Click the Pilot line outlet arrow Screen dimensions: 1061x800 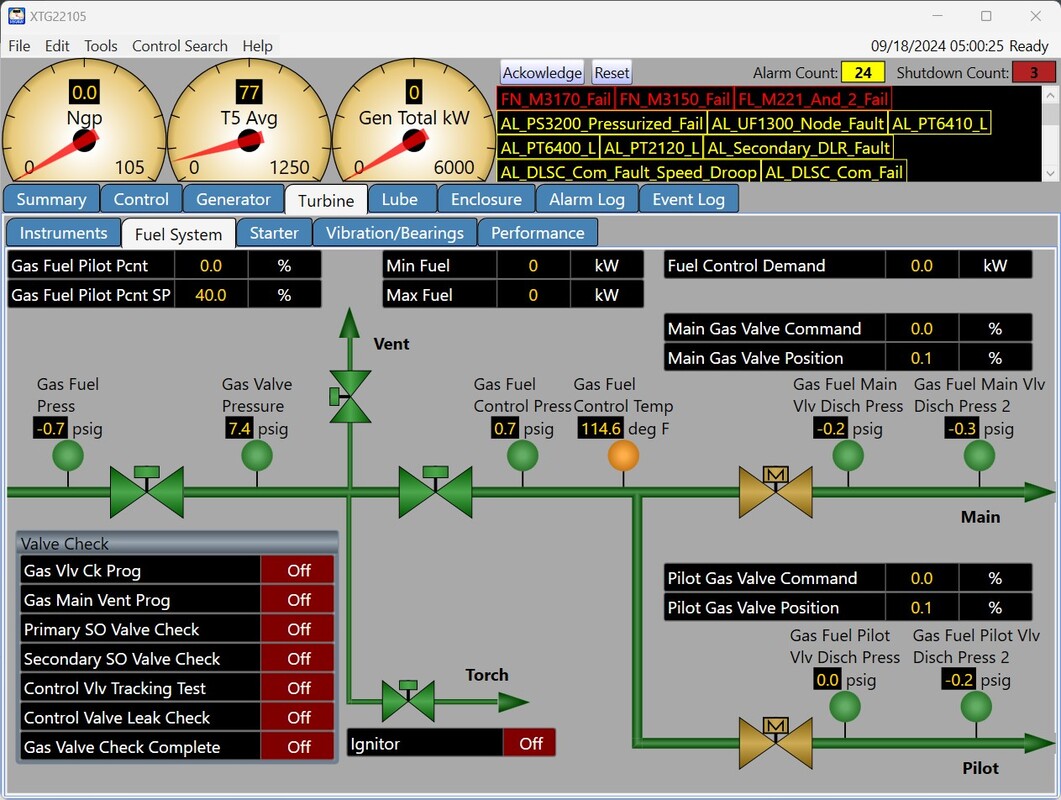pos(1040,743)
